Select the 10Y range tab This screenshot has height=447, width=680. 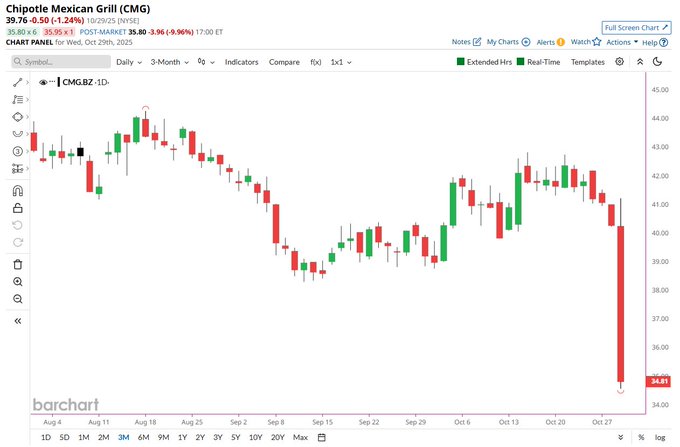pos(255,437)
